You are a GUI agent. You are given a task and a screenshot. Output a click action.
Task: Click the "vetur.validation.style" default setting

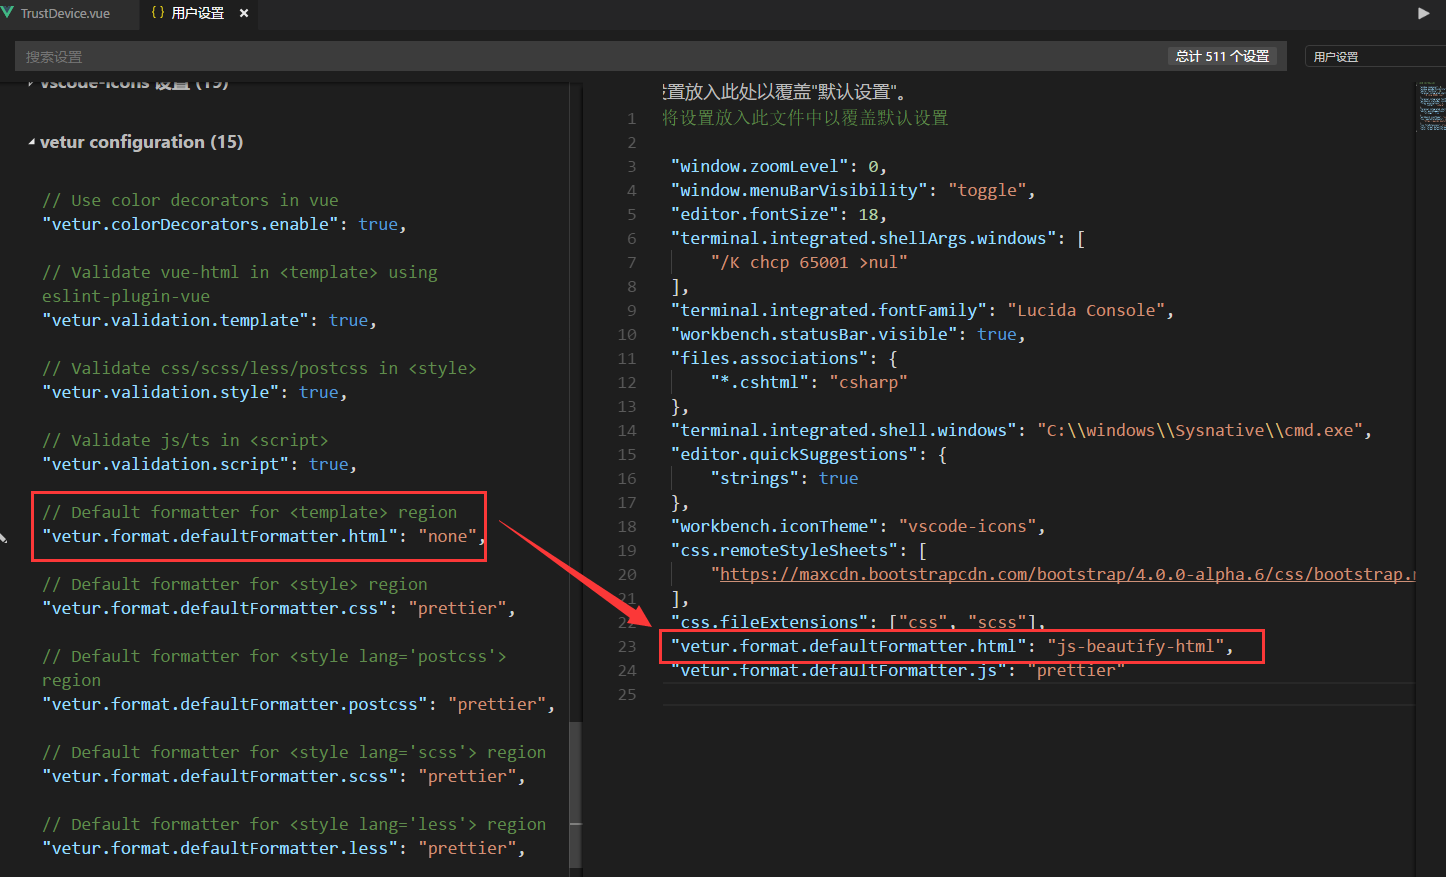(x=194, y=392)
